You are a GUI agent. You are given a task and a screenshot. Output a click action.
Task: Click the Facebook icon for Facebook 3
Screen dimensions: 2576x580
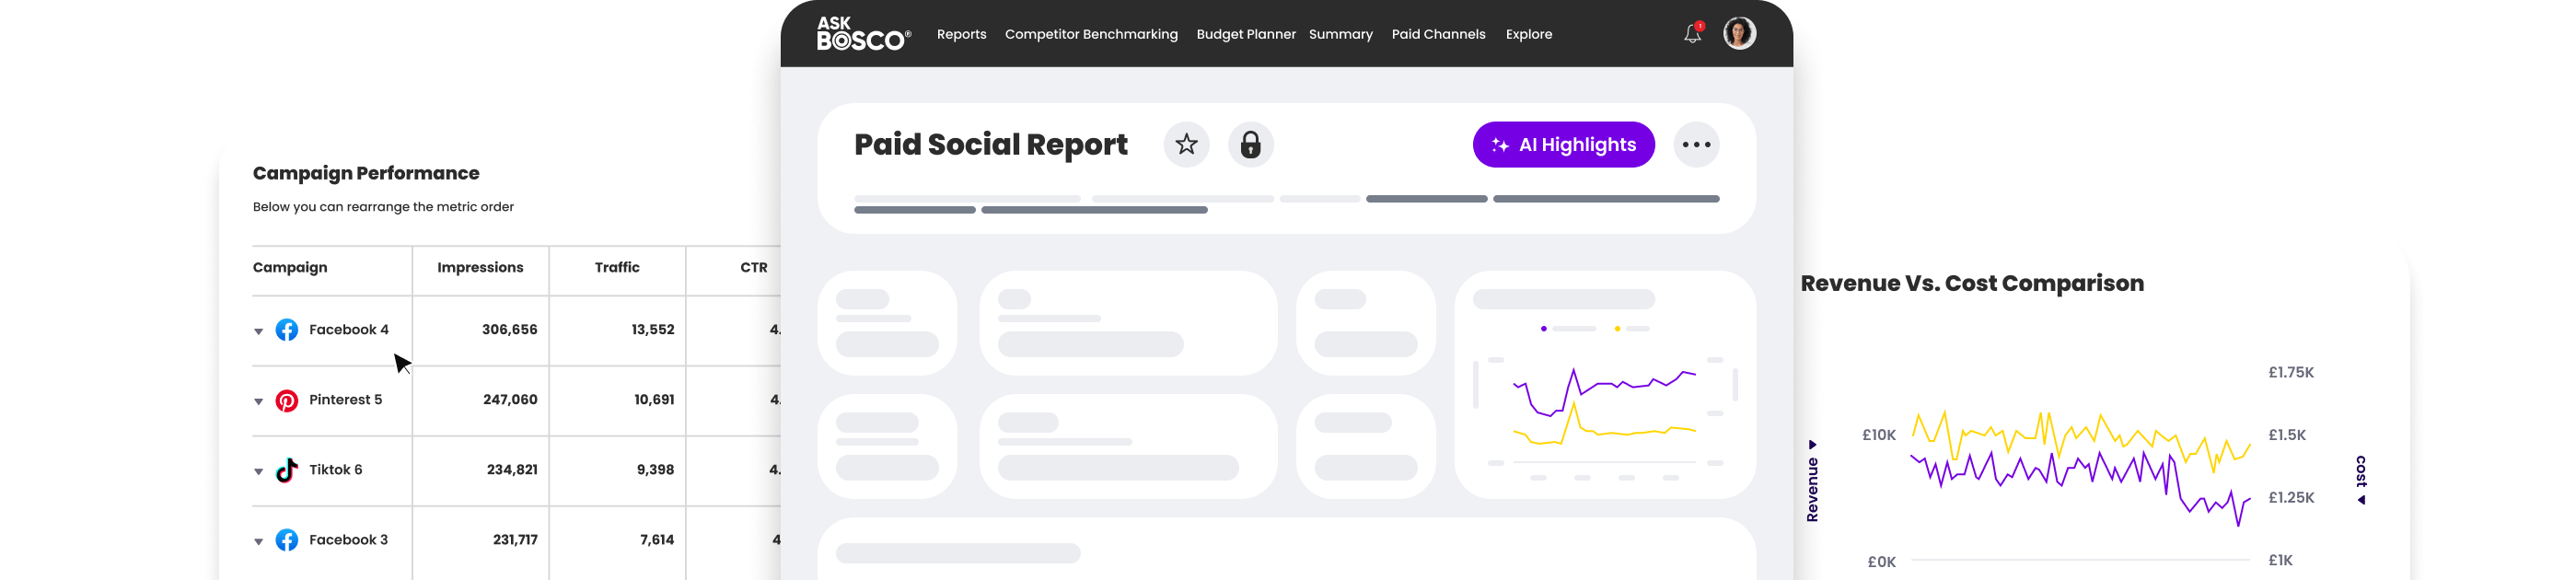point(287,540)
